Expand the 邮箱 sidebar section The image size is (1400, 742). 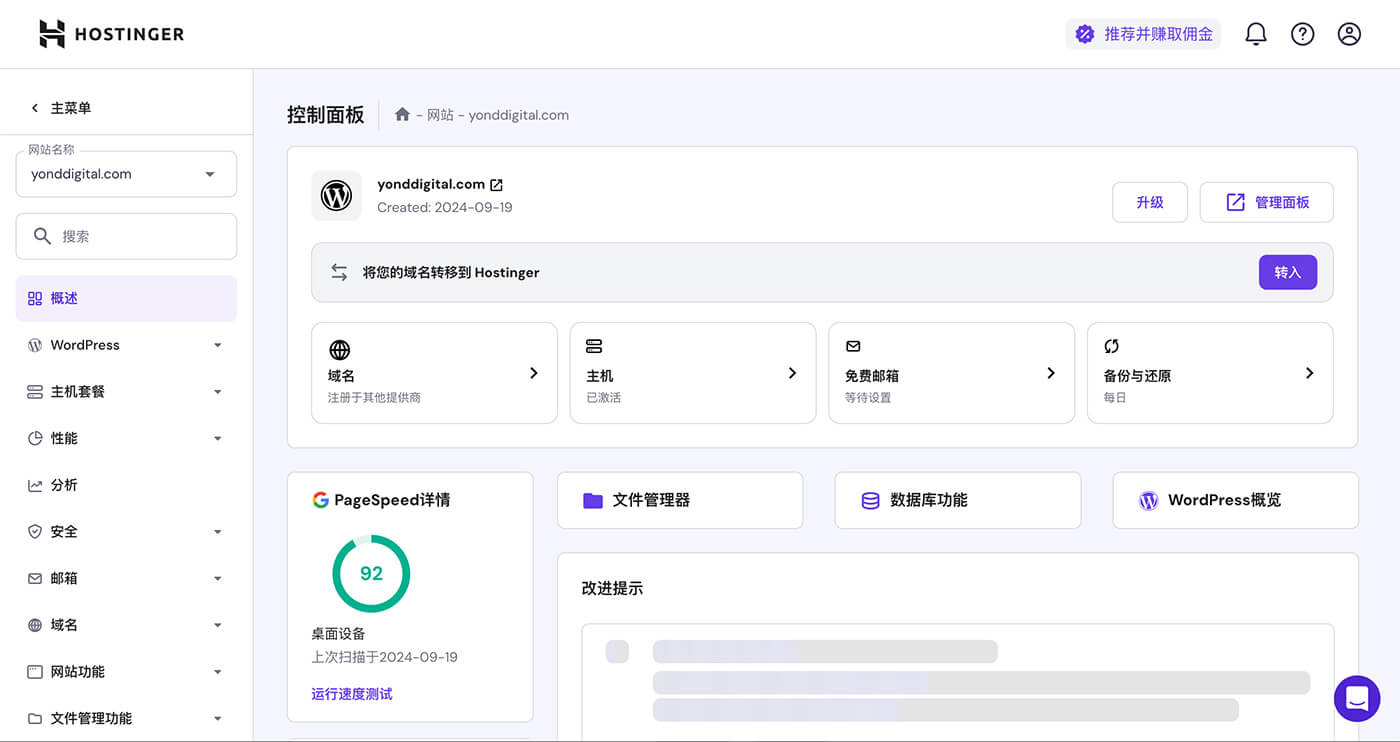[217, 579]
